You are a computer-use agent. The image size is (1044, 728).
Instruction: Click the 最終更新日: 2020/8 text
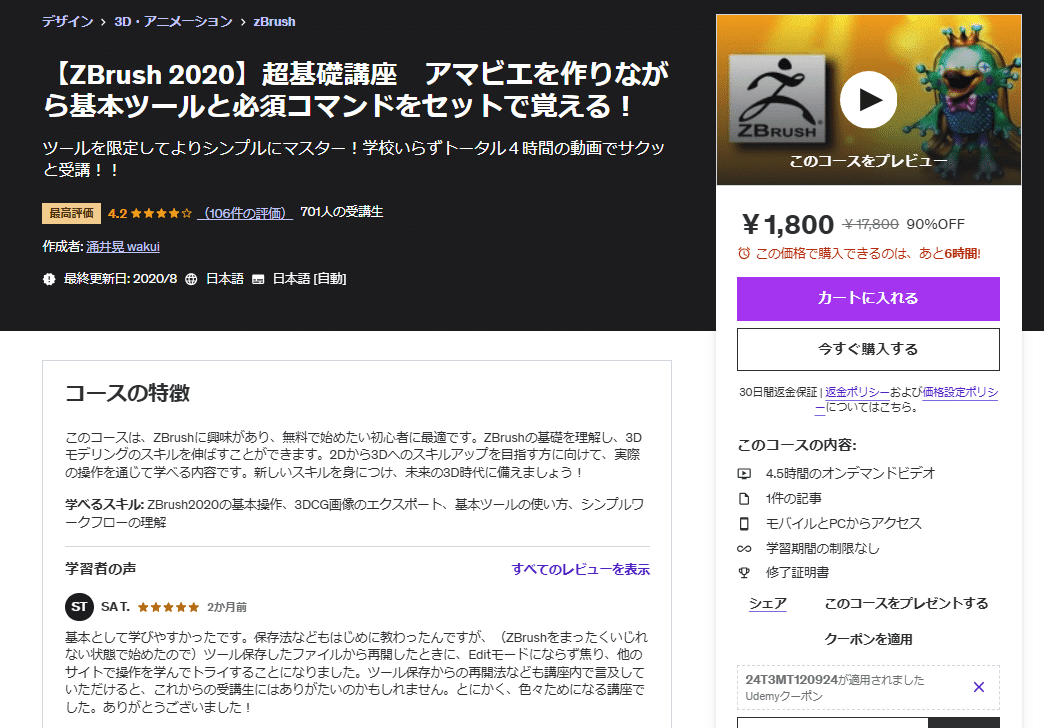pos(121,279)
